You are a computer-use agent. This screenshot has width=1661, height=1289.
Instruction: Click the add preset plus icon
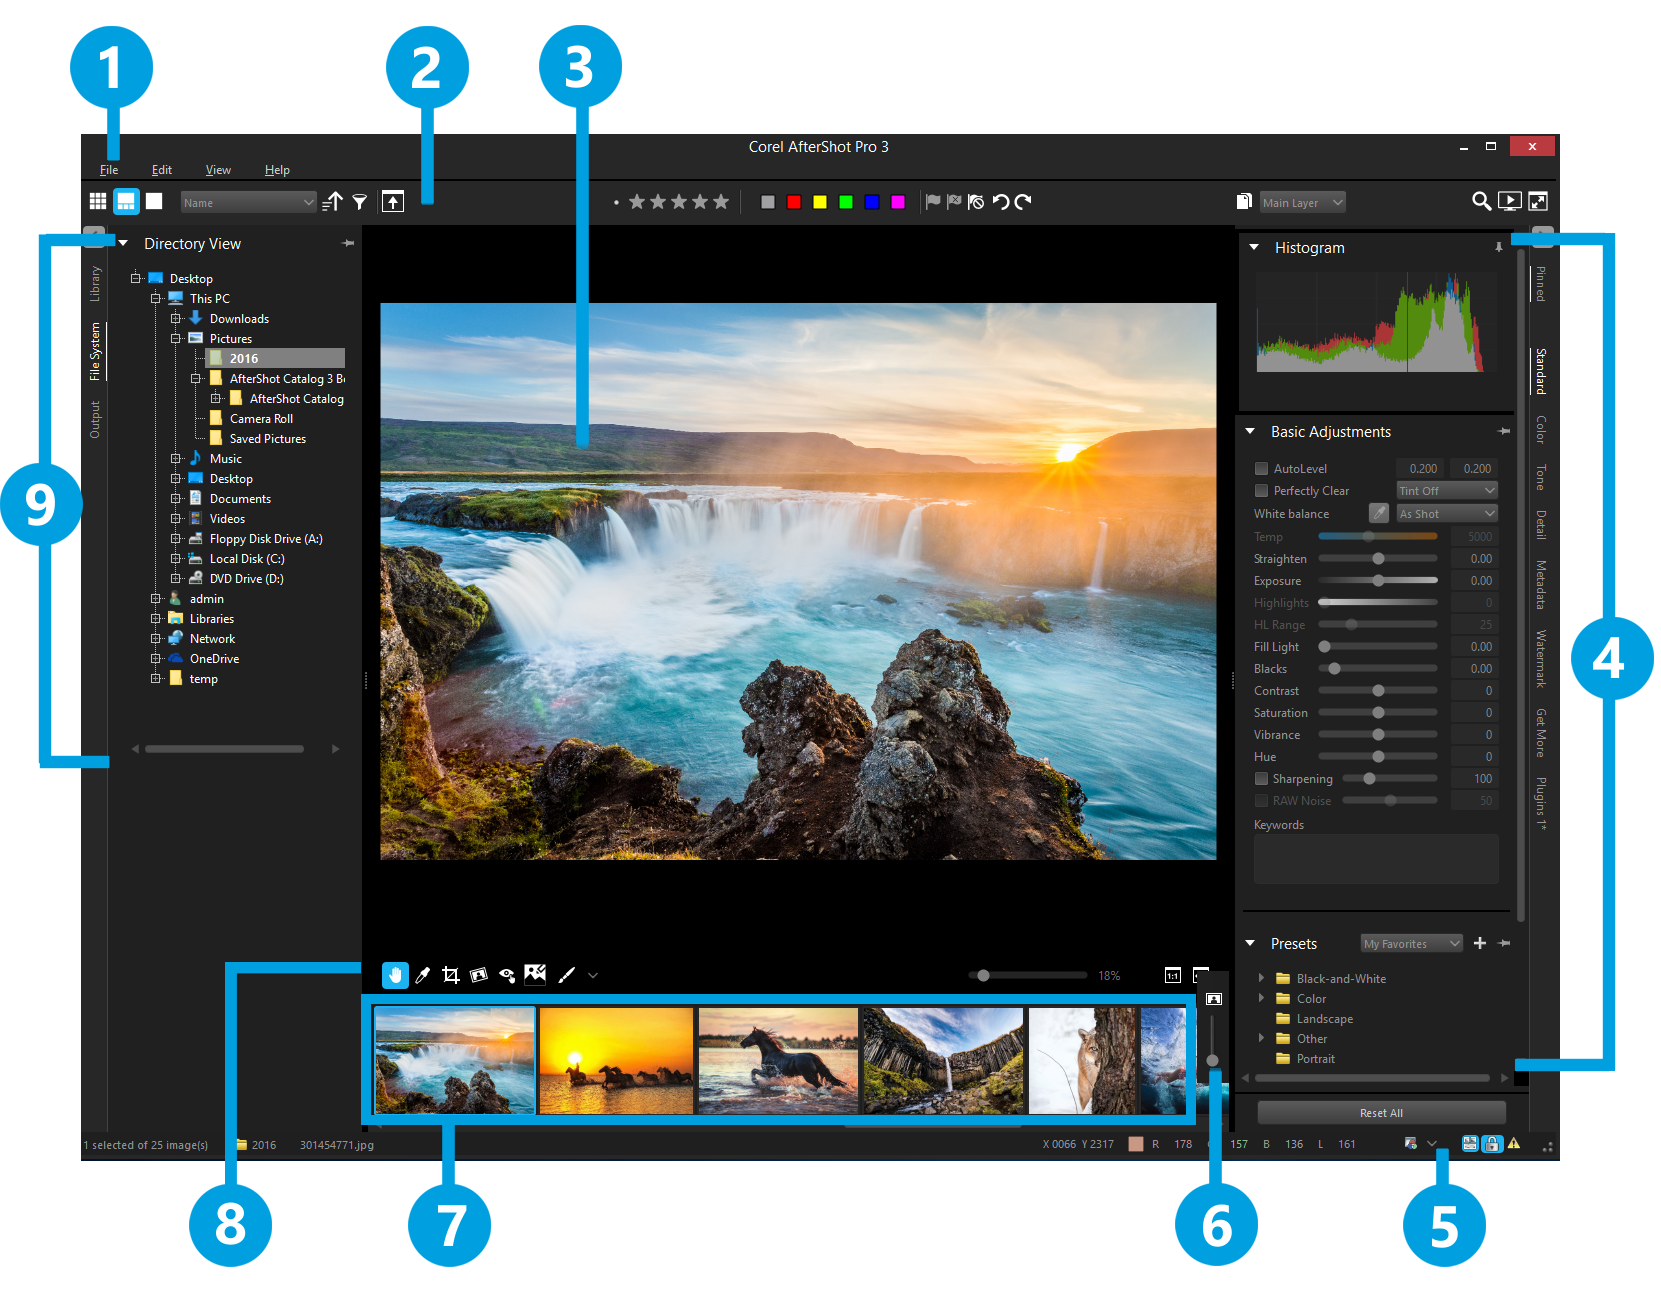click(x=1480, y=943)
